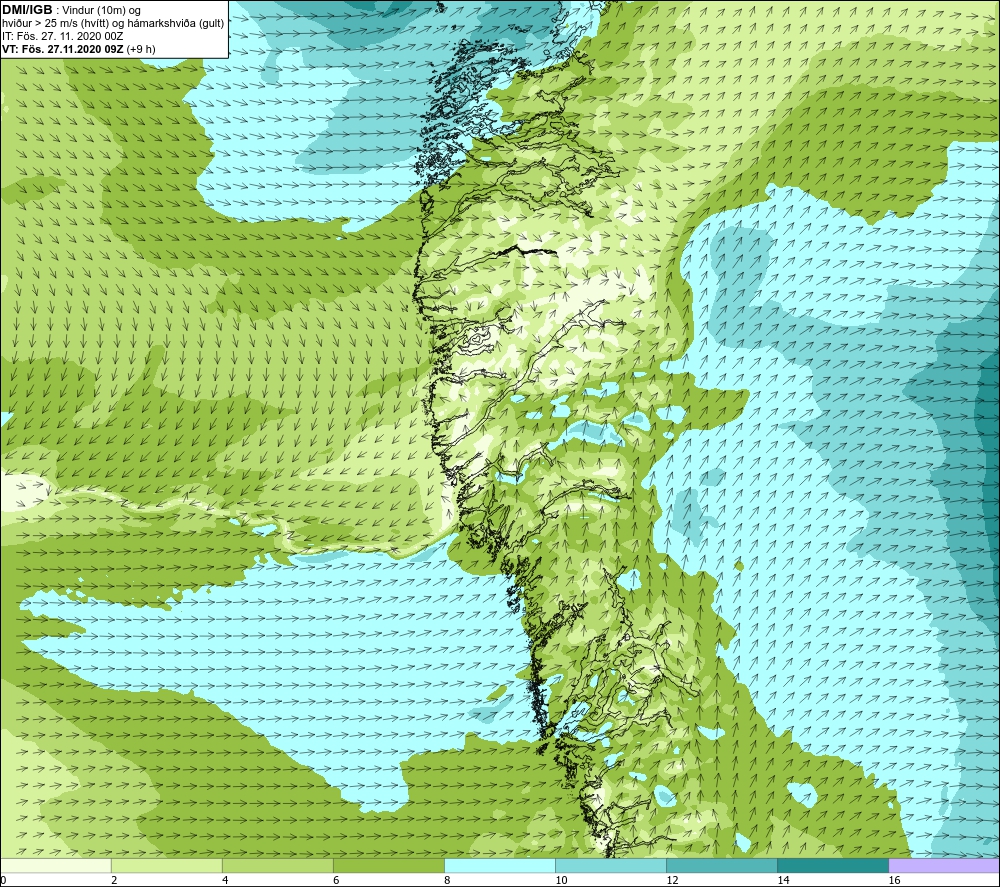This screenshot has height=887, width=1000.
Task: Click the '(+9 h)' forecast offset text
Action: point(141,49)
